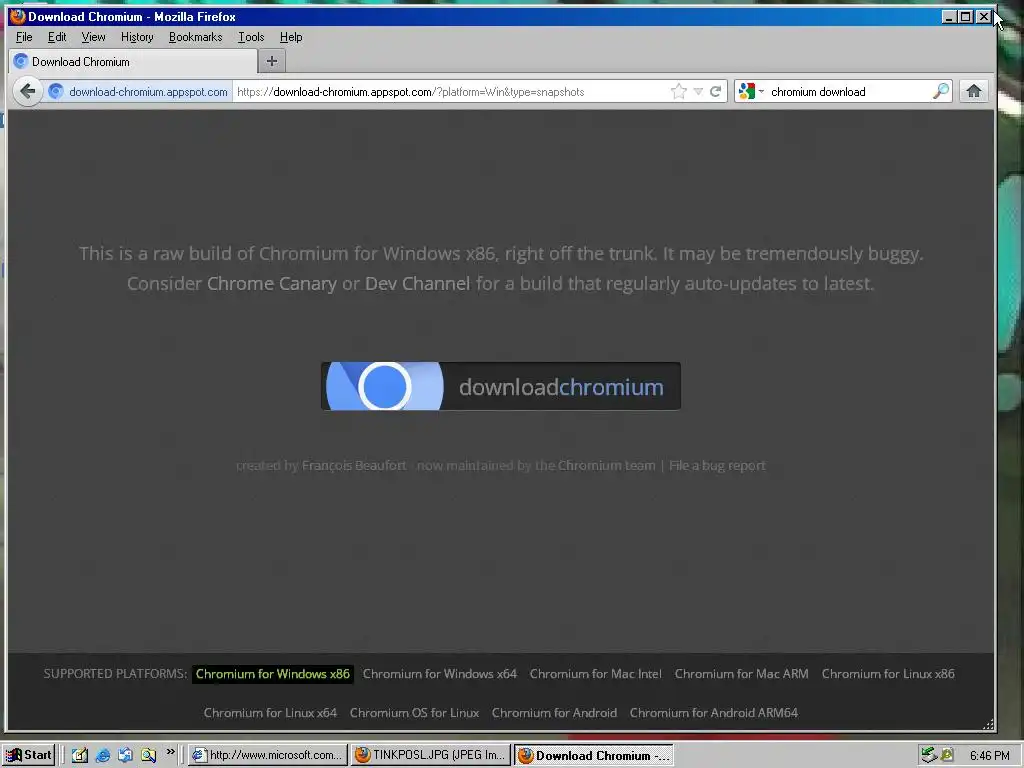Expand the URL history dropdown arrow
This screenshot has height=768, width=1024.
point(698,91)
